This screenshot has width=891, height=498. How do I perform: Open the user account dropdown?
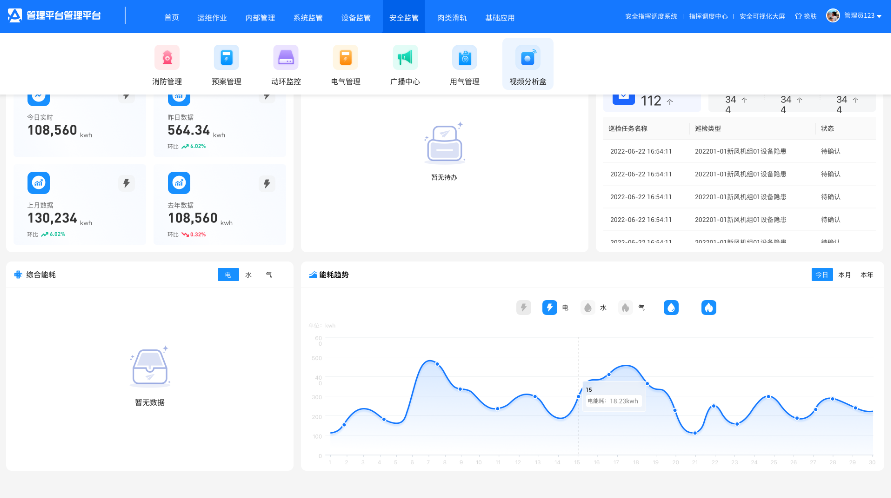[x=853, y=16]
